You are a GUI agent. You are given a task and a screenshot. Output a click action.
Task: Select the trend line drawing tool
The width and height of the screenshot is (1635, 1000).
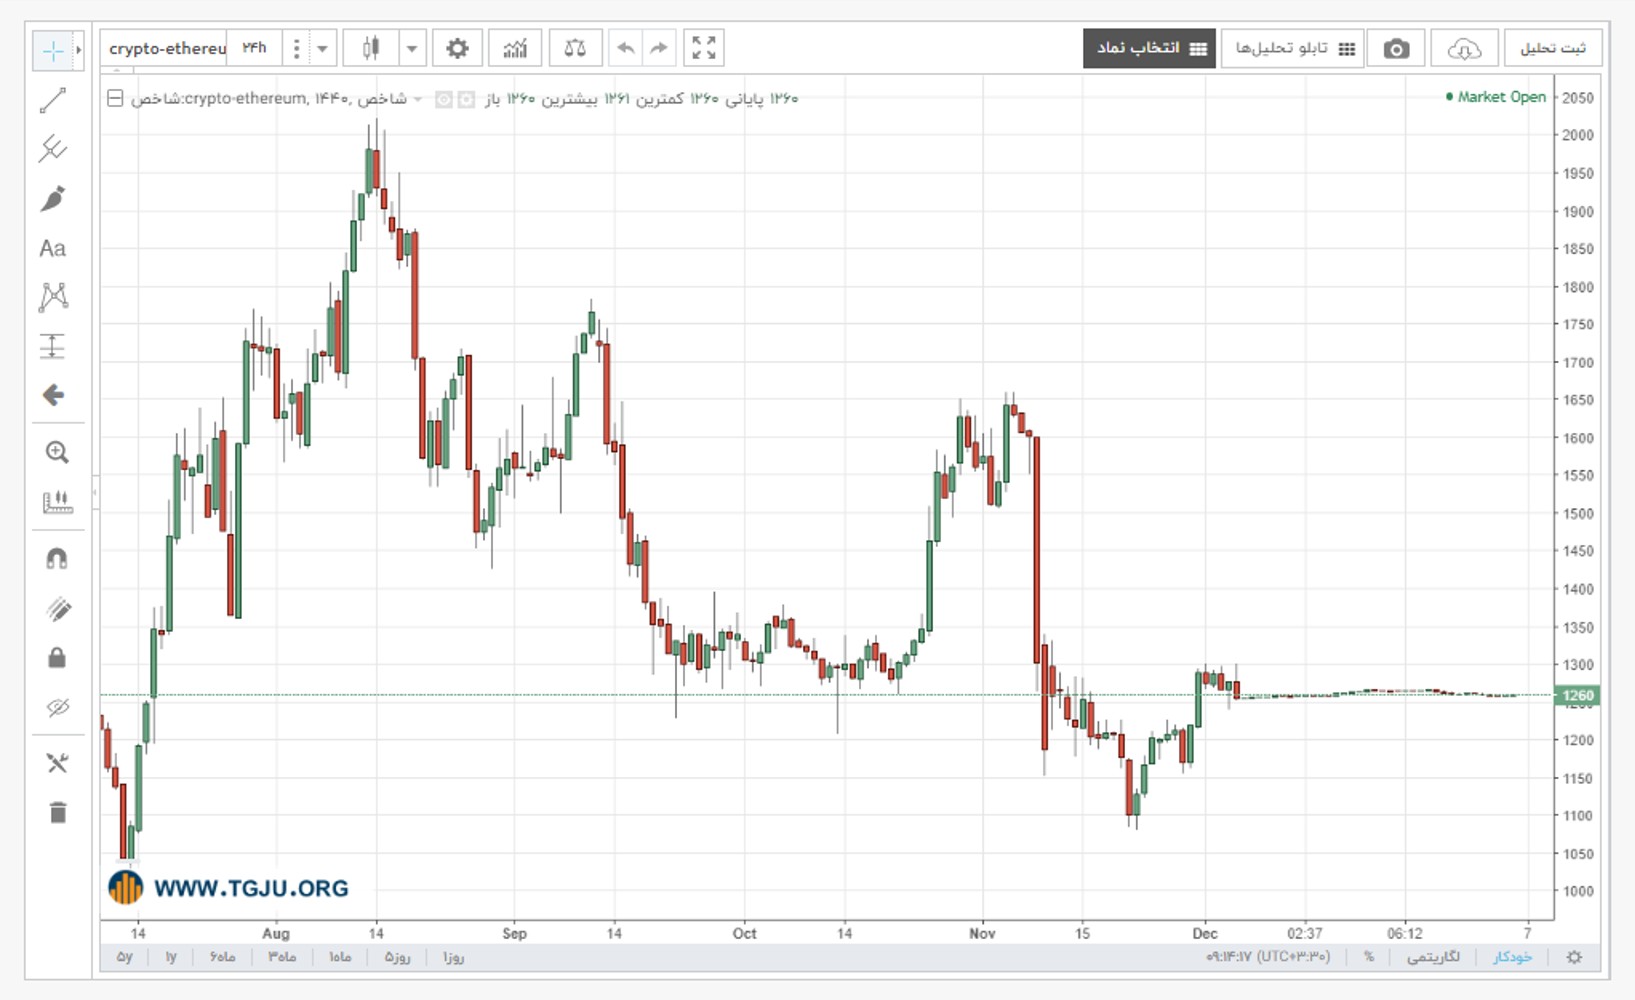(53, 100)
